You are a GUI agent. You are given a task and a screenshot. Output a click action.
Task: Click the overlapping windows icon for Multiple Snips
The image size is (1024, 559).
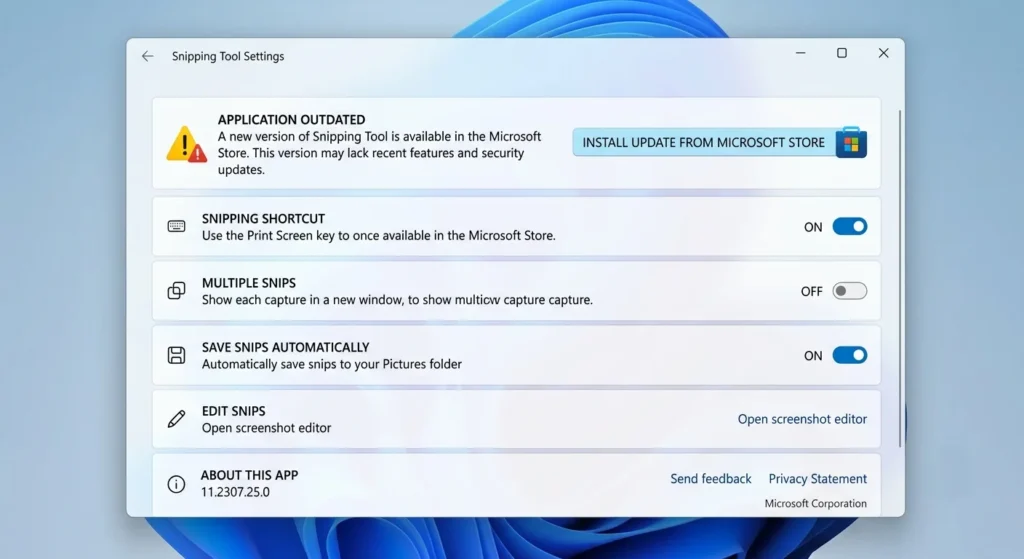pos(176,291)
